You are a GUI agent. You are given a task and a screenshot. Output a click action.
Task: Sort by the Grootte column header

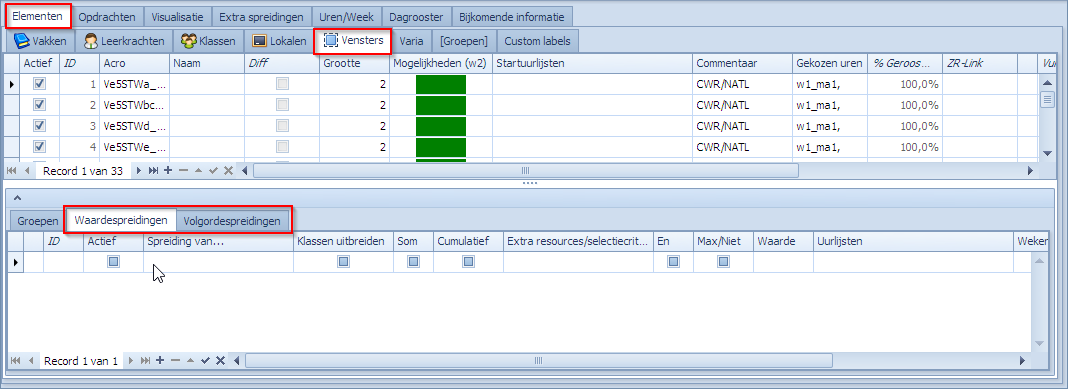pyautogui.click(x=354, y=63)
